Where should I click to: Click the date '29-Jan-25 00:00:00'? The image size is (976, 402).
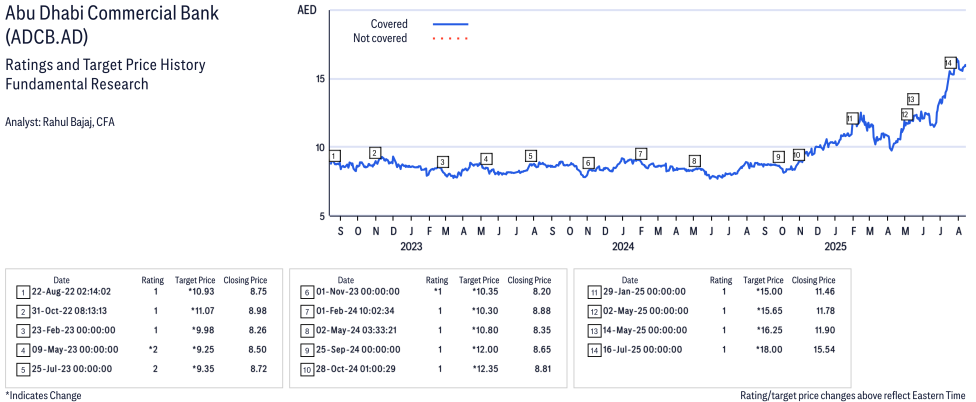645,291
